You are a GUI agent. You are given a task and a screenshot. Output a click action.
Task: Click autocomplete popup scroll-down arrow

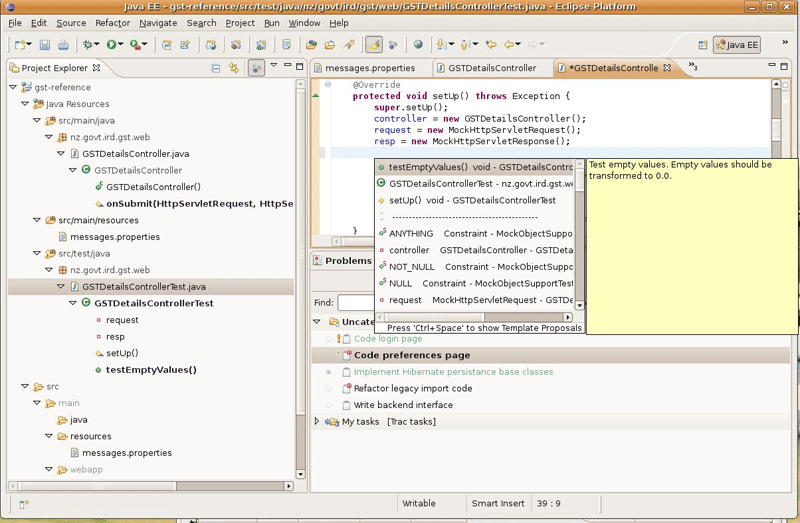(x=580, y=305)
